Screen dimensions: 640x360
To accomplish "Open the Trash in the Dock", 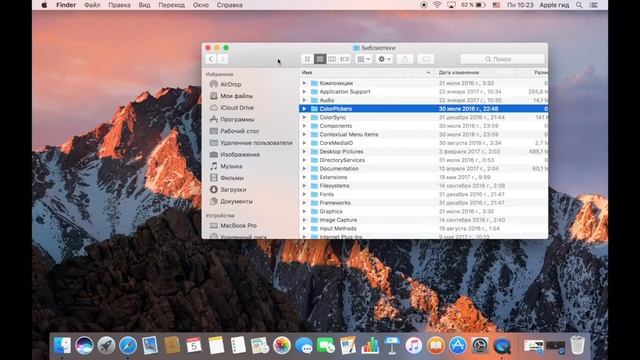I will [x=577, y=345].
